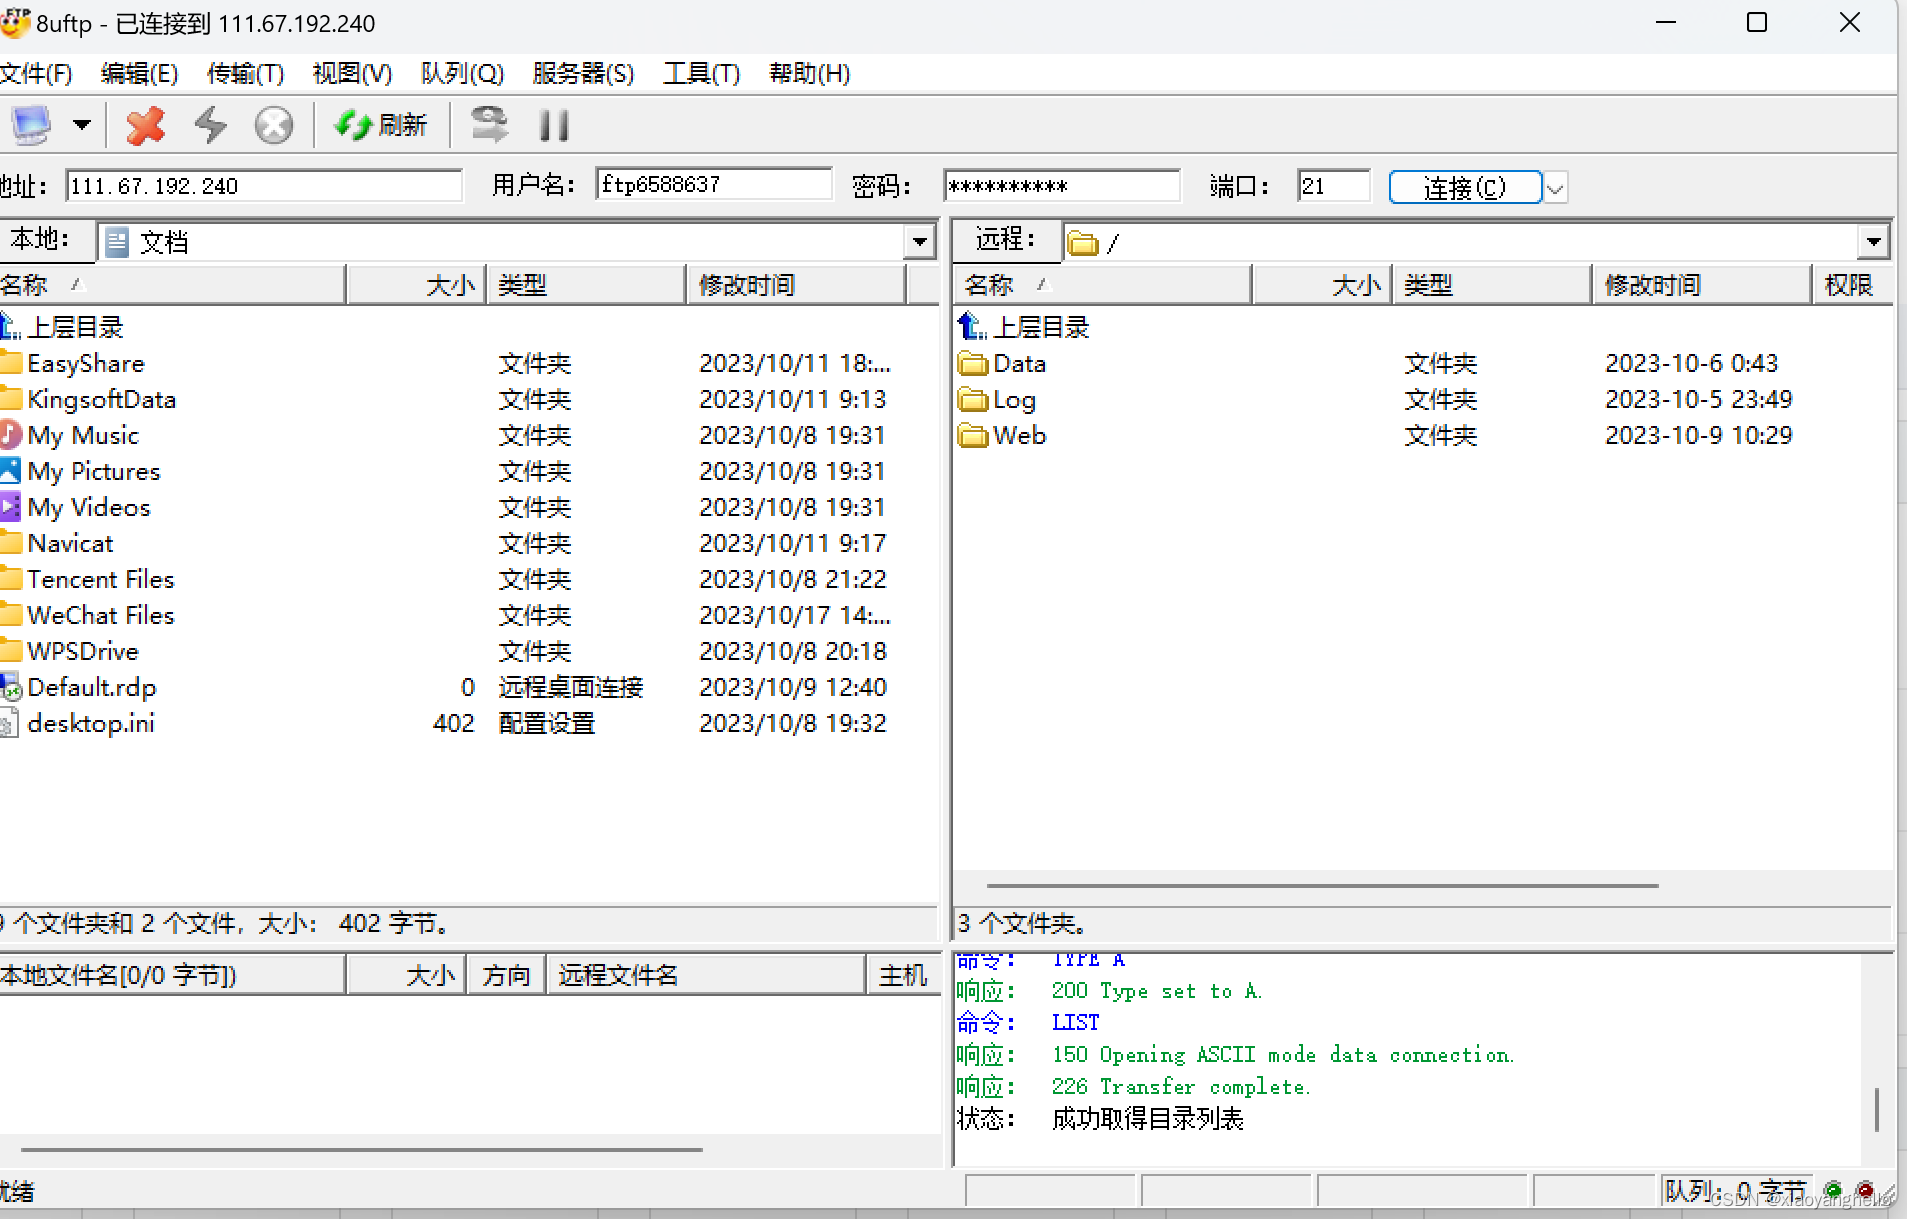The height and width of the screenshot is (1219, 1907).
Task: Select the My Videos folder
Action: coord(76,507)
